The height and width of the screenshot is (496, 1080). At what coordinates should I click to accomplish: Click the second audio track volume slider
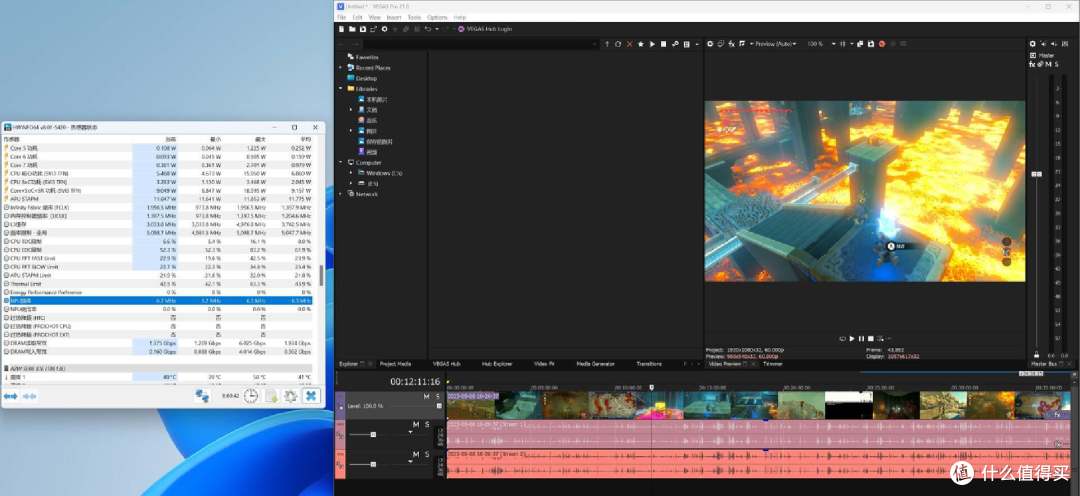point(373,464)
